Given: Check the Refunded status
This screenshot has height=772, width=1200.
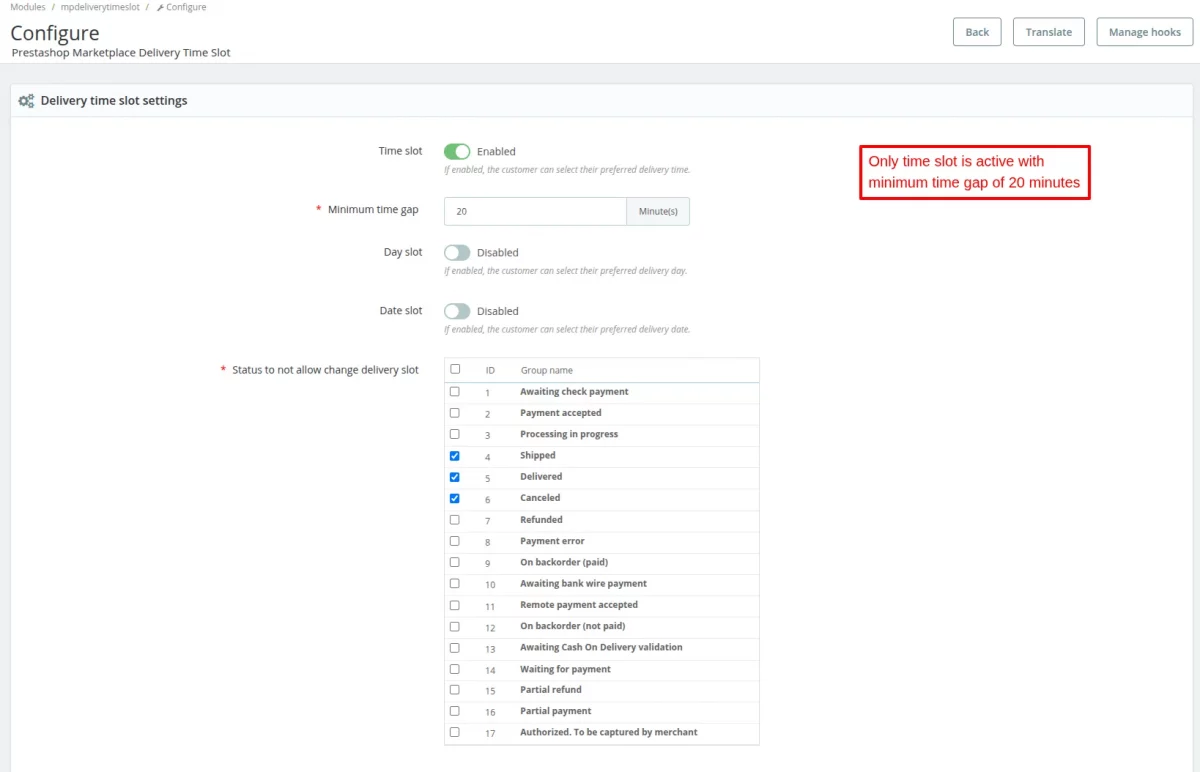Looking at the screenshot, I should (455, 519).
